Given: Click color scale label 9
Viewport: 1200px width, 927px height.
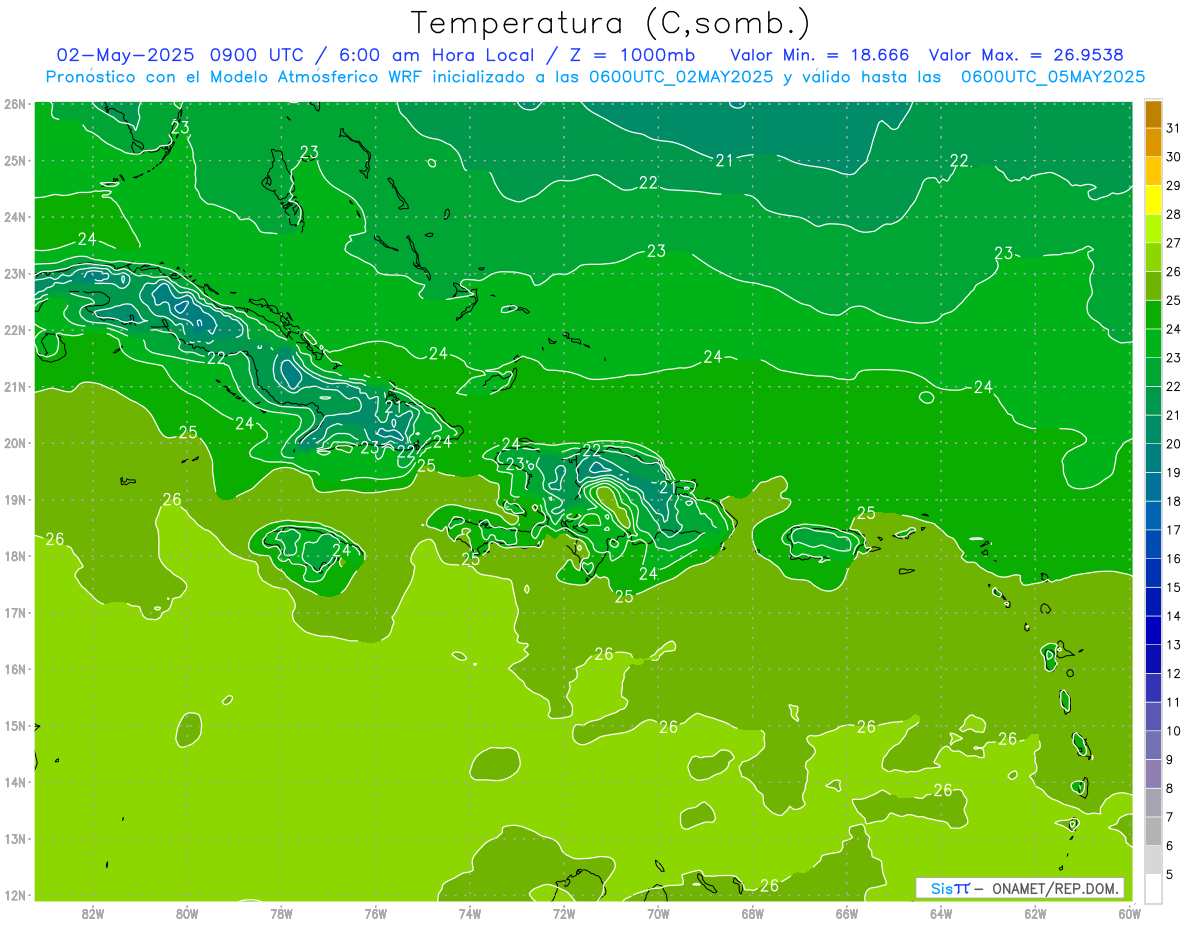Looking at the screenshot, I should [x=1170, y=759].
